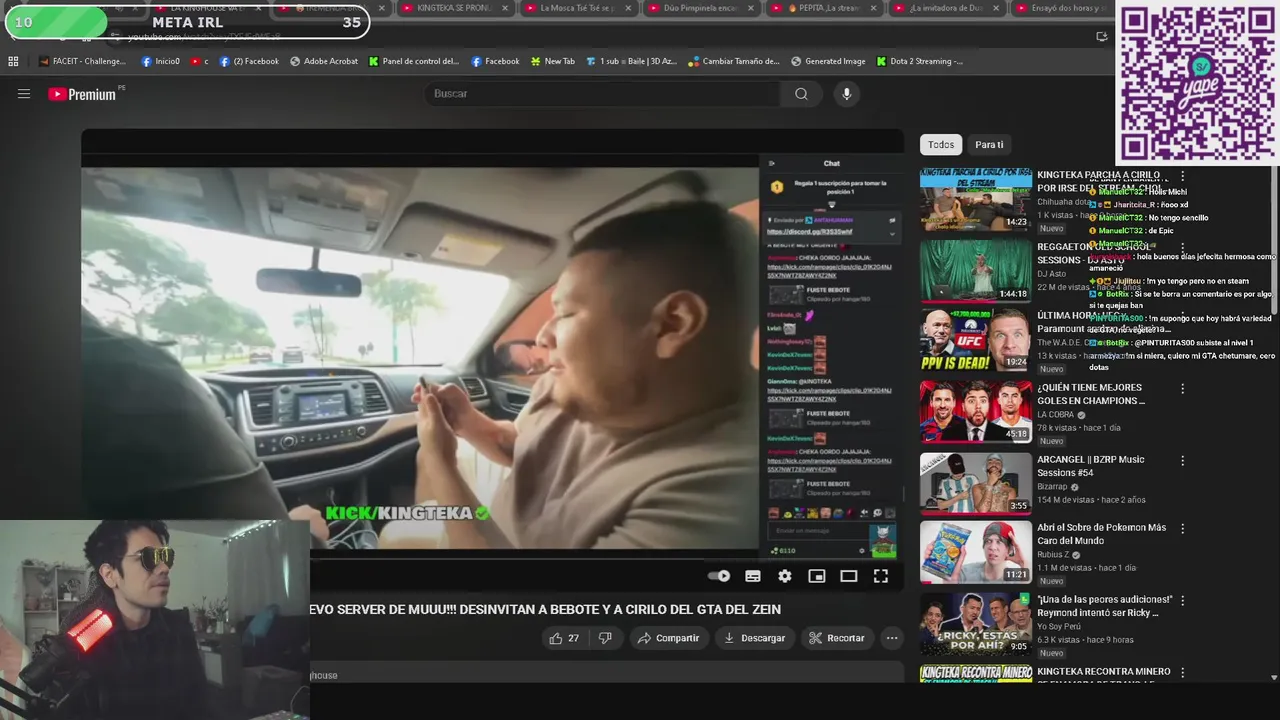Open the player settings gear
1280x720 pixels.
pyautogui.click(x=785, y=576)
